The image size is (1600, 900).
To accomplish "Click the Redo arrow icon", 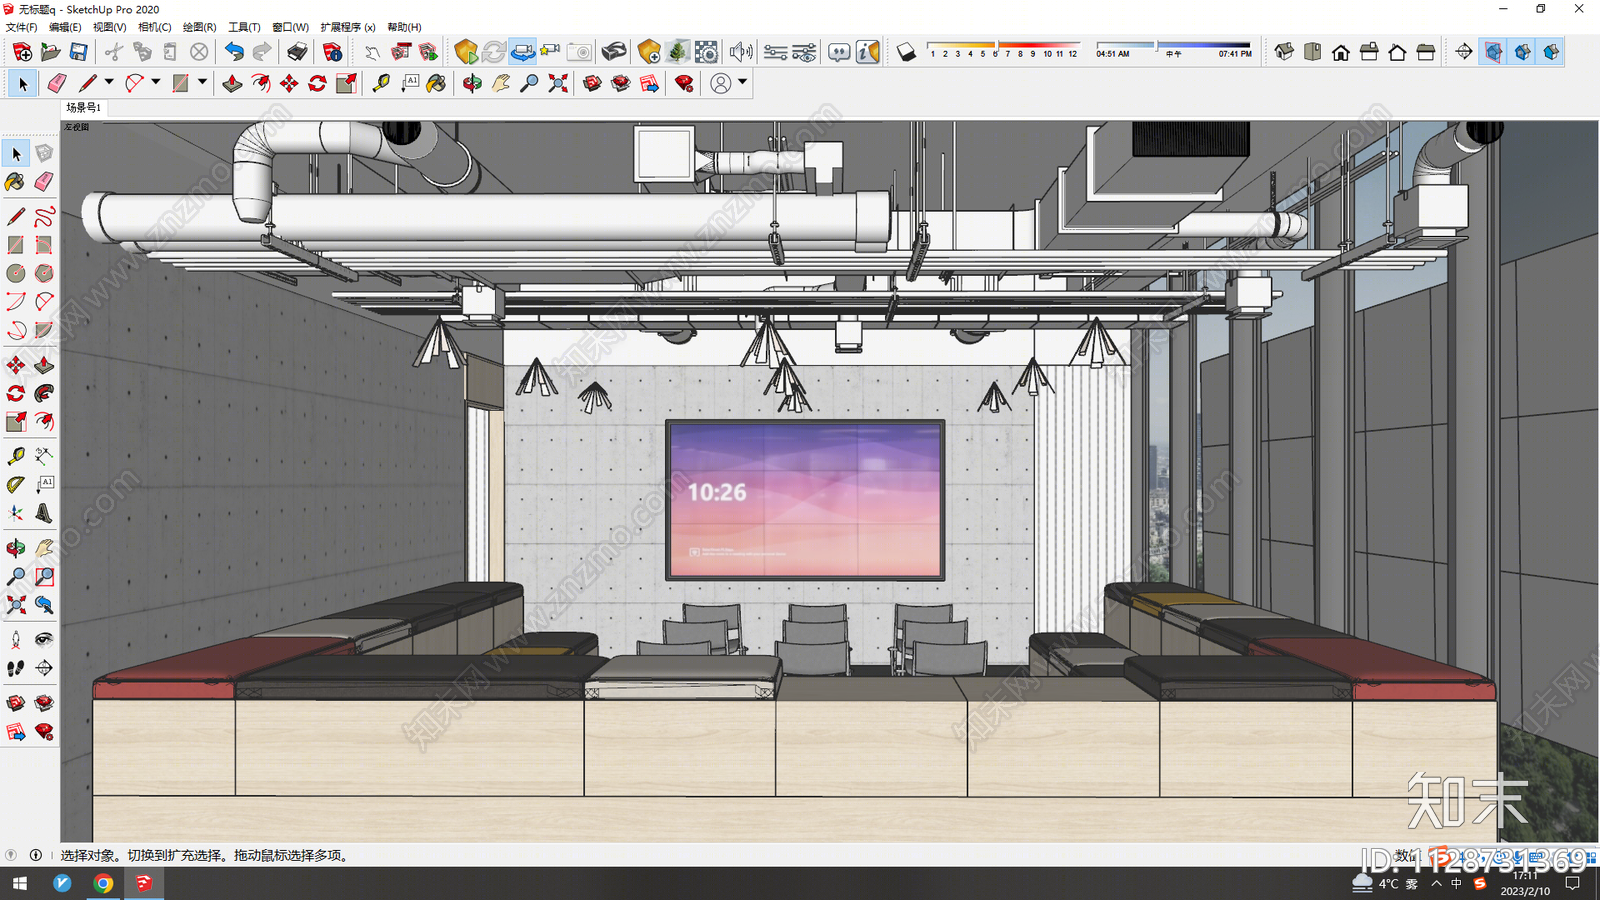I will pos(262,52).
